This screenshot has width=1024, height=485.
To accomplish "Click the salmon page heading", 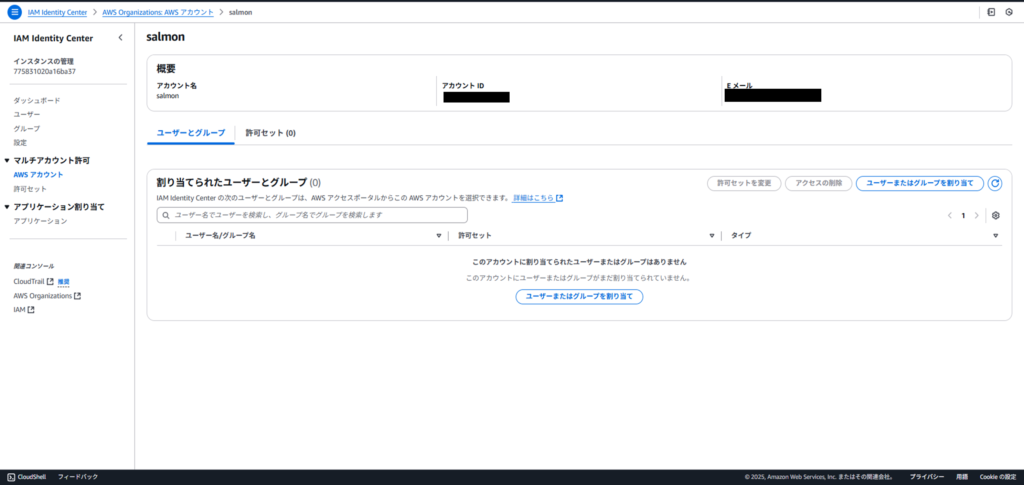I will click(166, 37).
